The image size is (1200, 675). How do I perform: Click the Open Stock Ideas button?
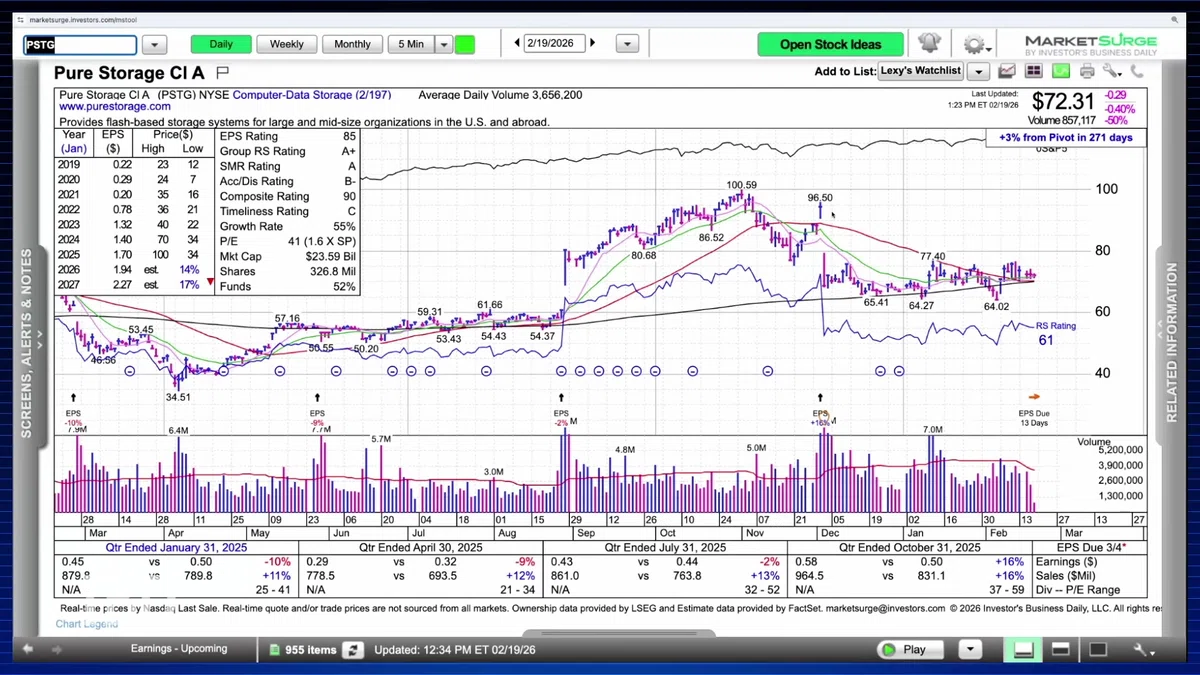pos(830,44)
